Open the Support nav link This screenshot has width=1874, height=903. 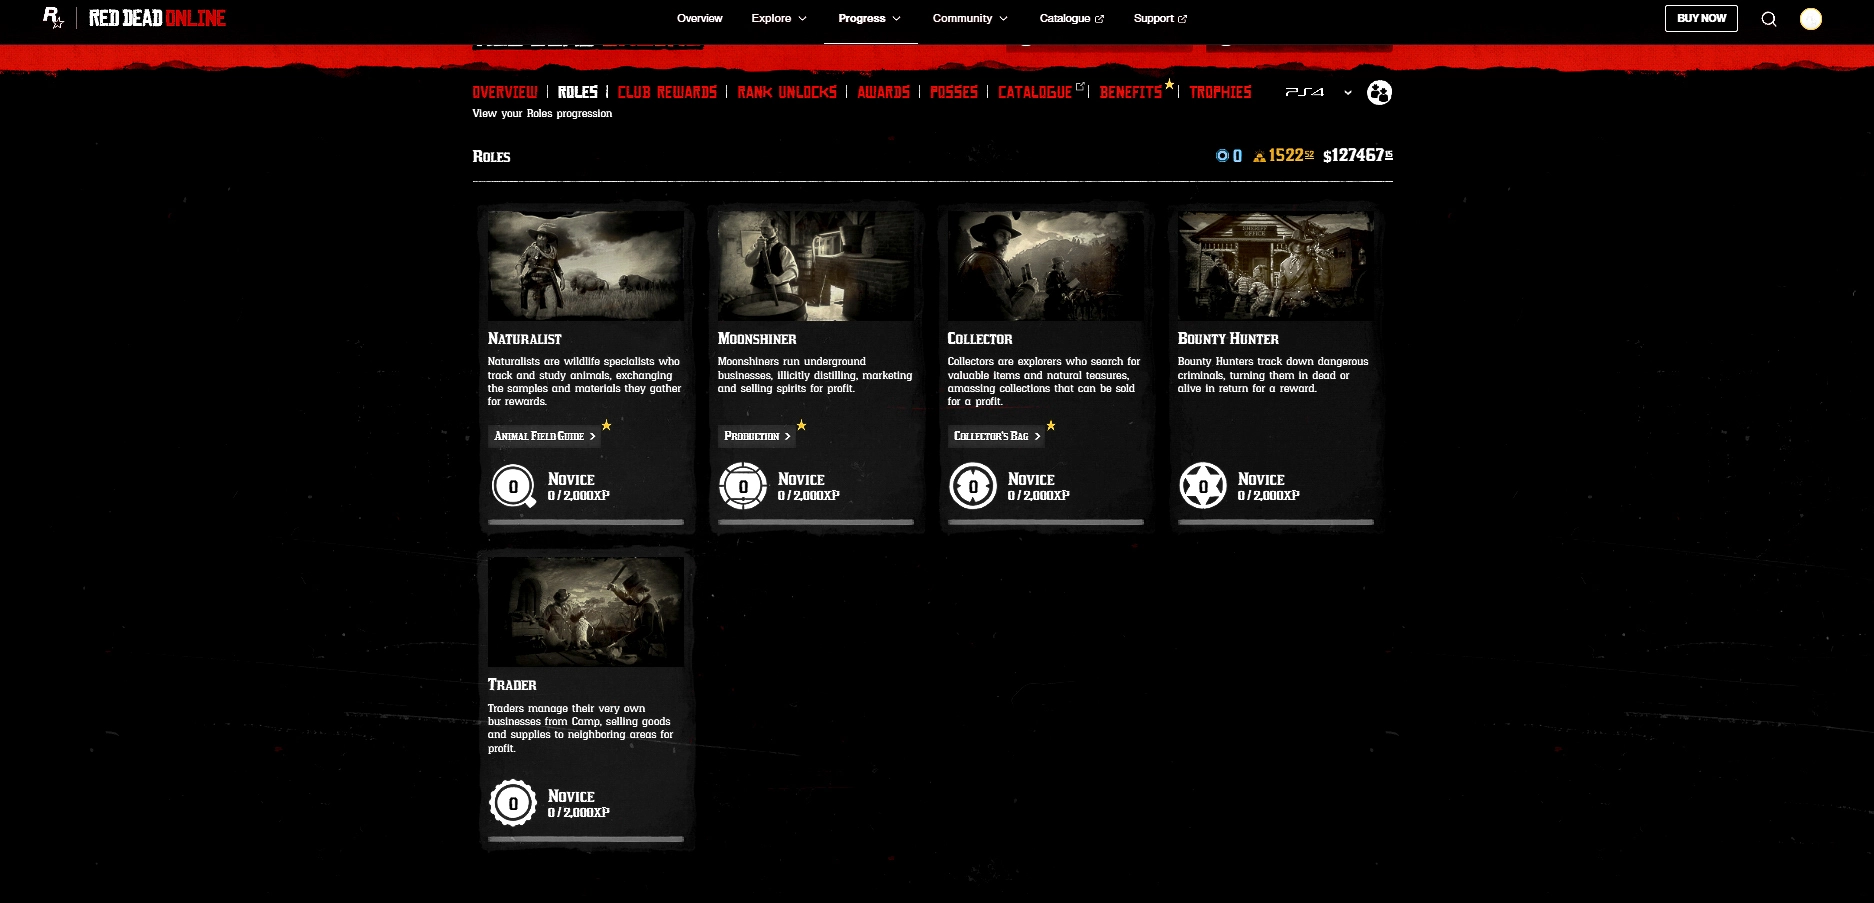[1160, 18]
